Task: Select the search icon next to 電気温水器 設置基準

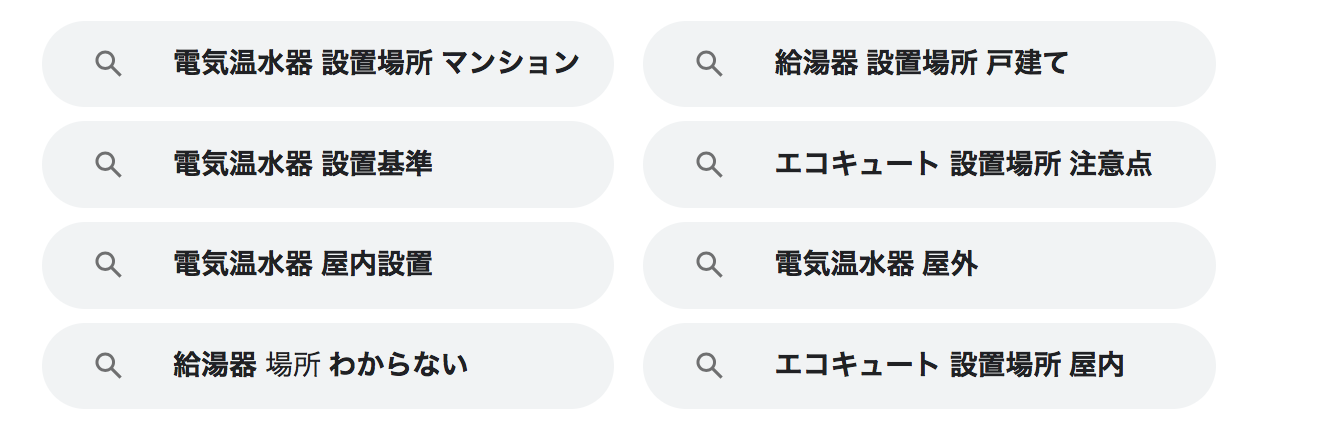Action: 108,164
